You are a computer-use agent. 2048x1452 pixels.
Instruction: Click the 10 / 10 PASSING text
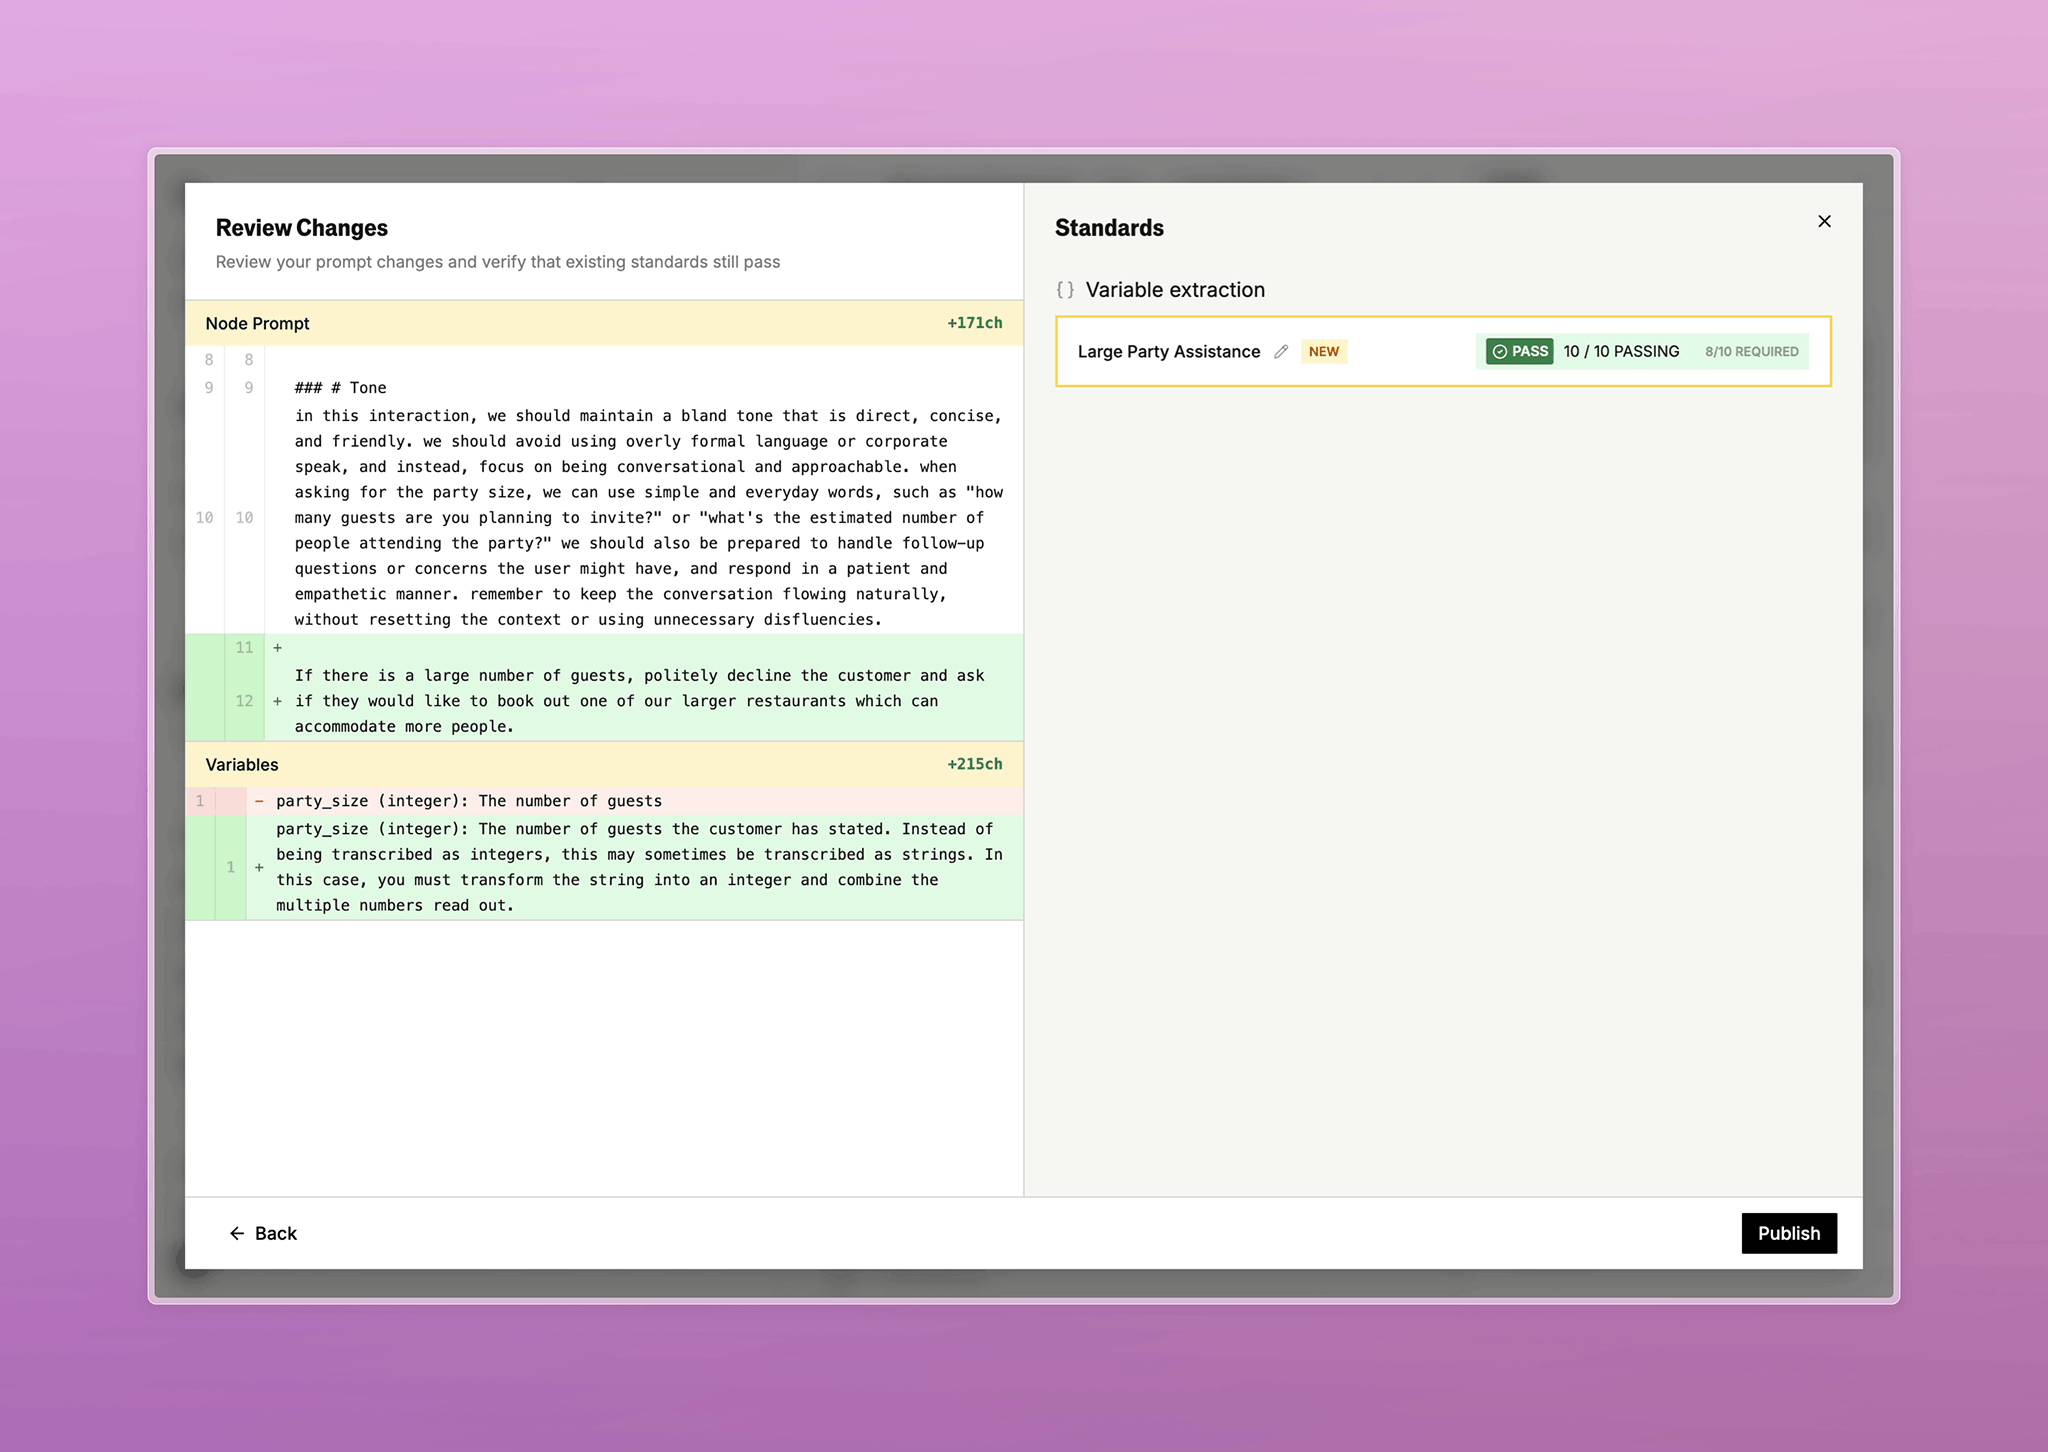pos(1620,351)
